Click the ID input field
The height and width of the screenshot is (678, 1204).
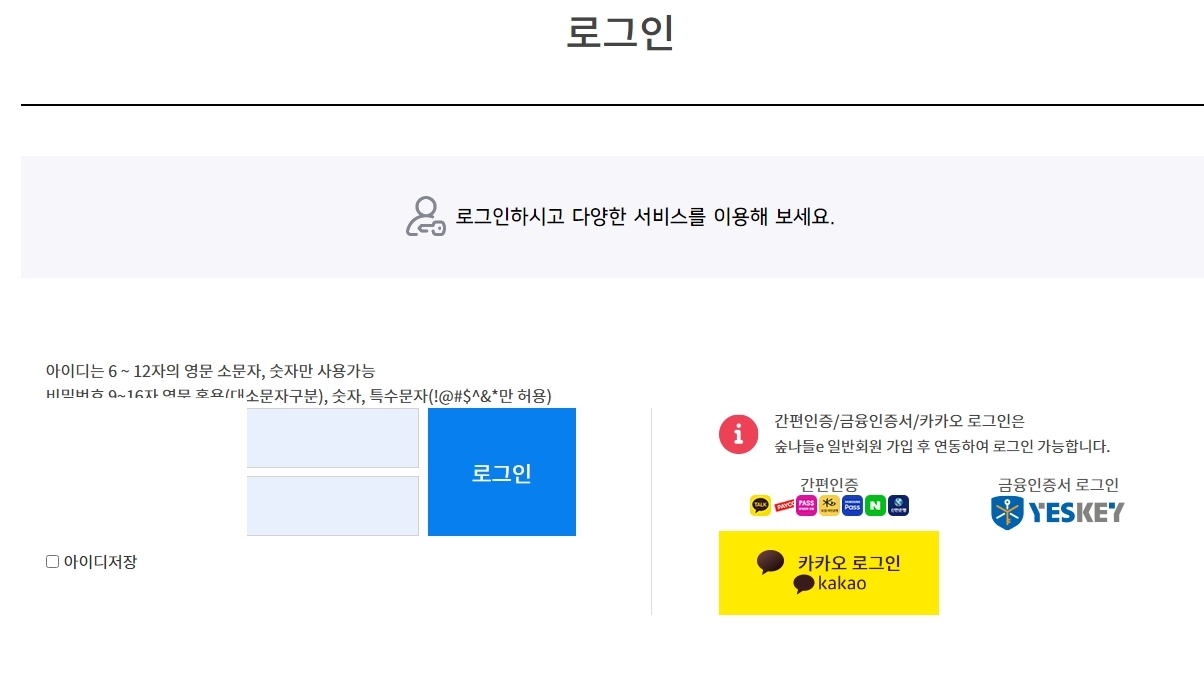point(332,436)
